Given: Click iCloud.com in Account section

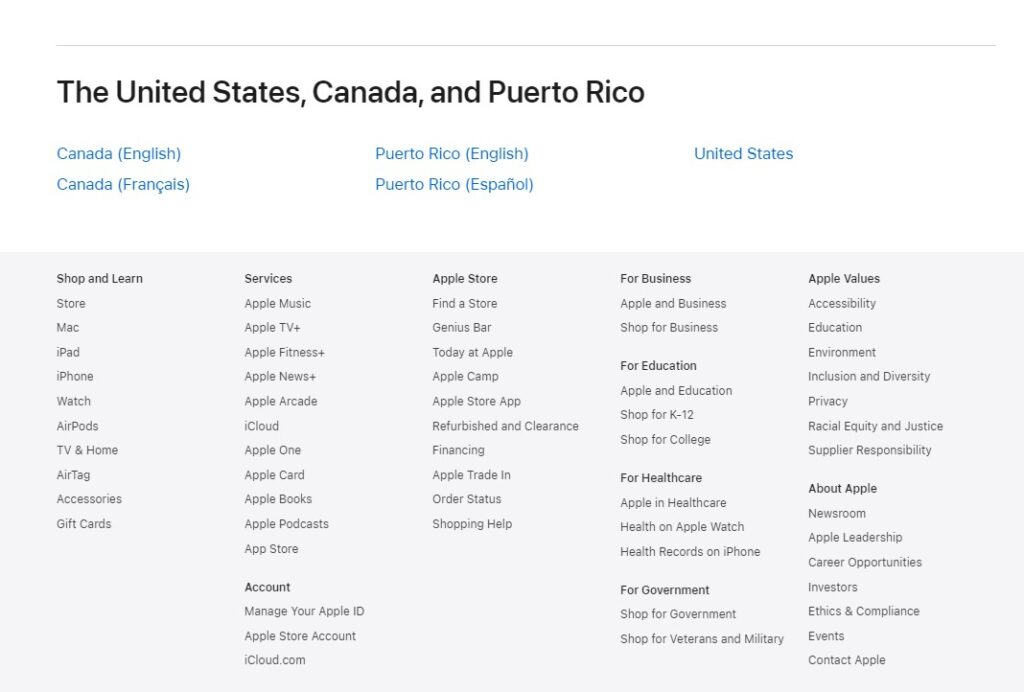Looking at the screenshot, I should point(275,660).
